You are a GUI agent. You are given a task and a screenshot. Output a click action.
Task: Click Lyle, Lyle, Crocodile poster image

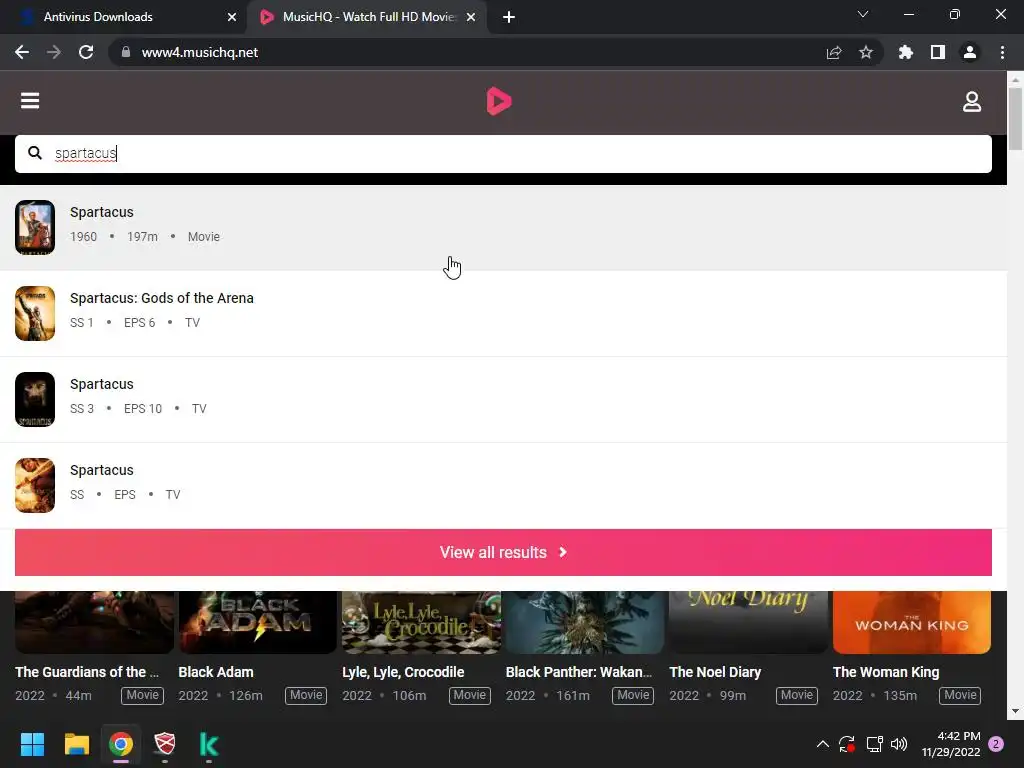(x=421, y=622)
